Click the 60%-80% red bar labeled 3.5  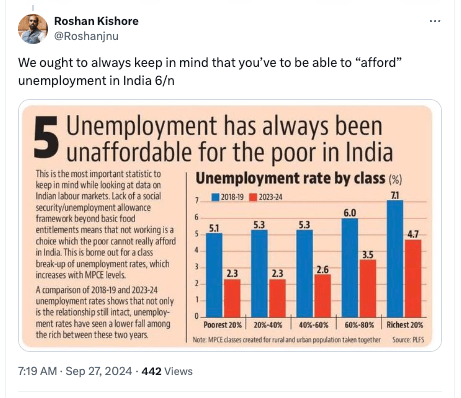(x=368, y=288)
